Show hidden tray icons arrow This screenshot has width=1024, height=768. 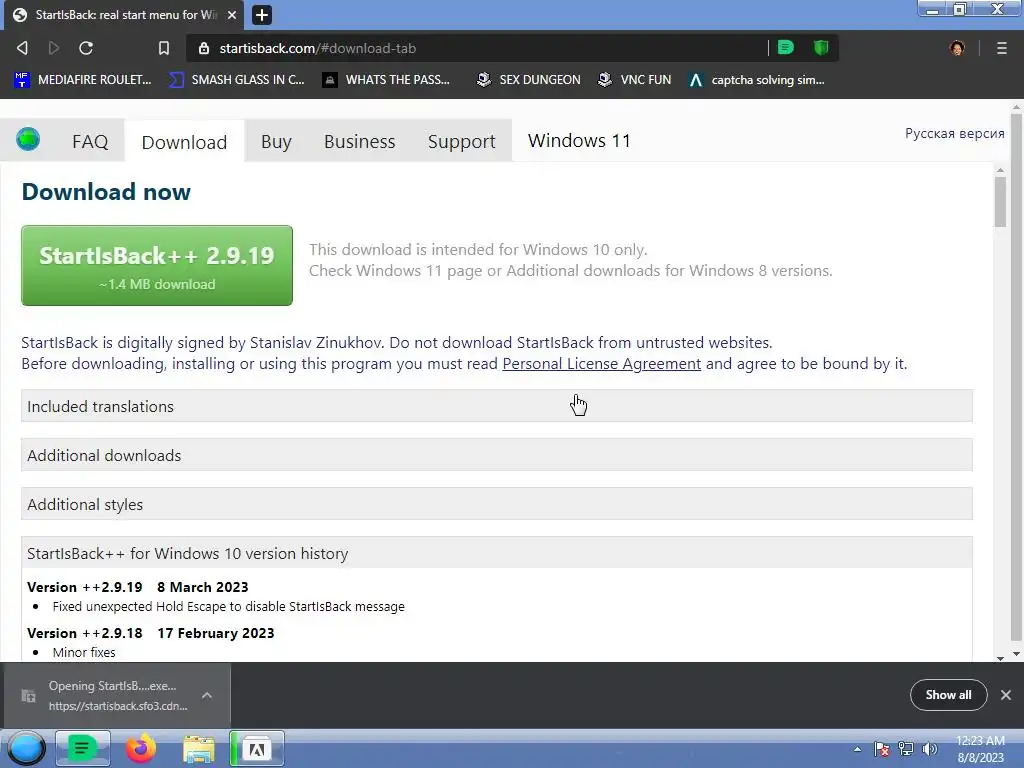pyautogui.click(x=857, y=749)
